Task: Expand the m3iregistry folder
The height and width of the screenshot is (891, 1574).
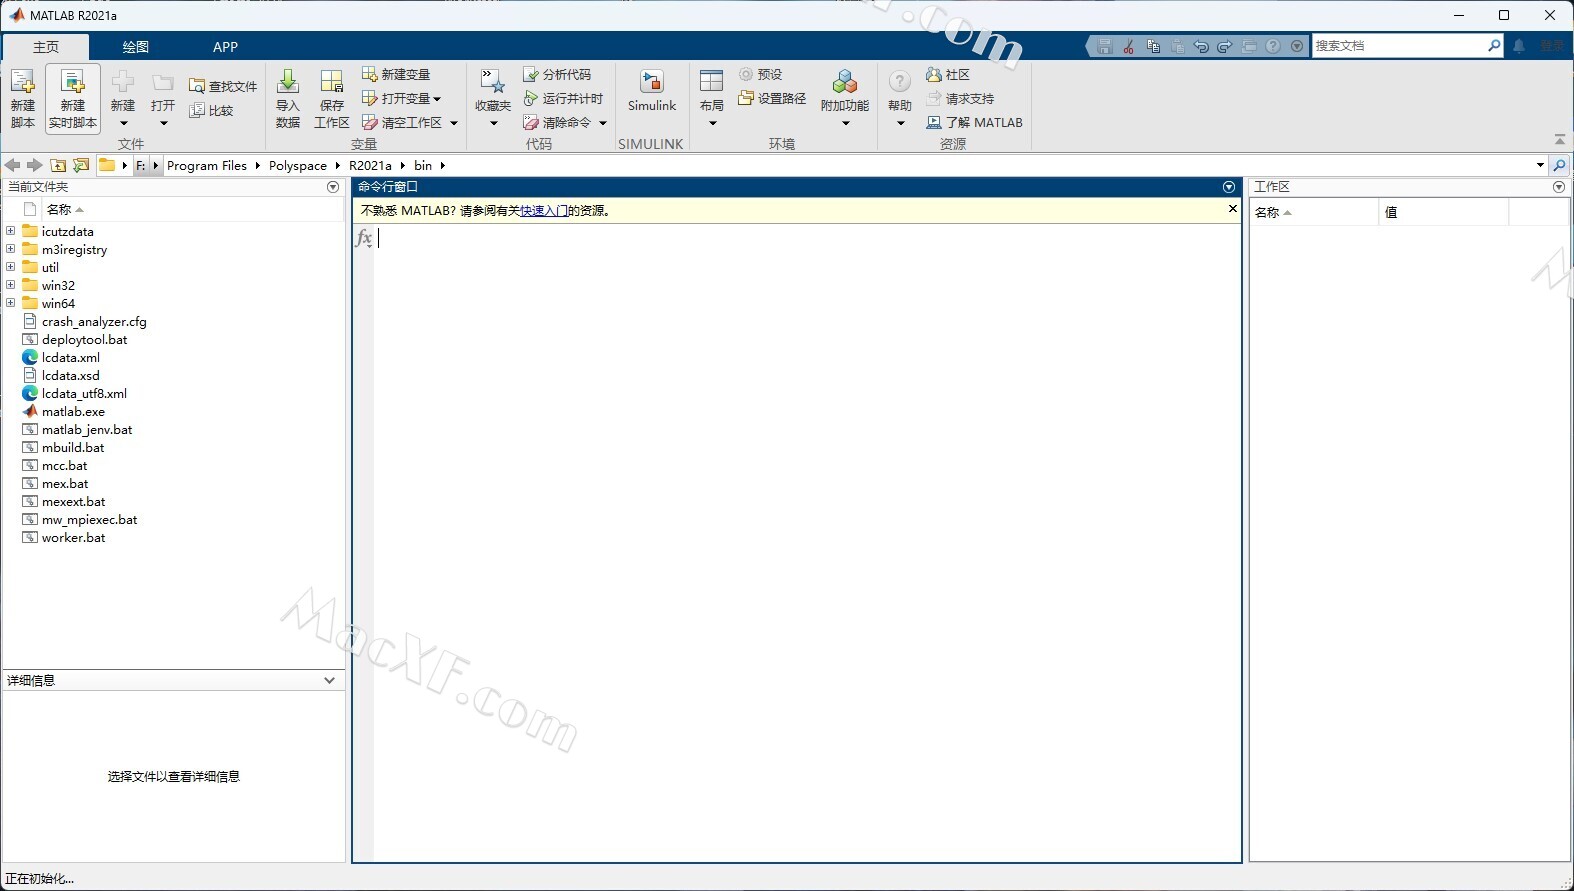Action: 11,249
